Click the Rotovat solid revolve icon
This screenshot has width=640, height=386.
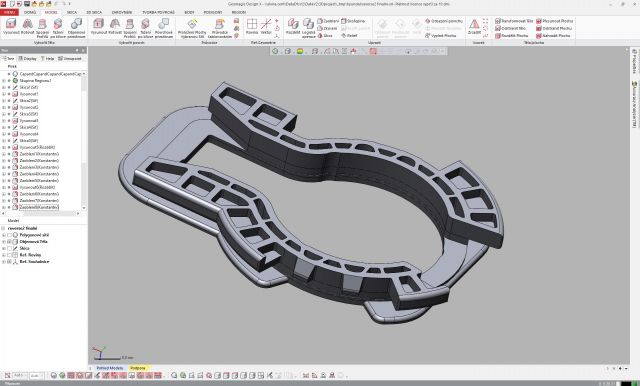click(x=28, y=27)
